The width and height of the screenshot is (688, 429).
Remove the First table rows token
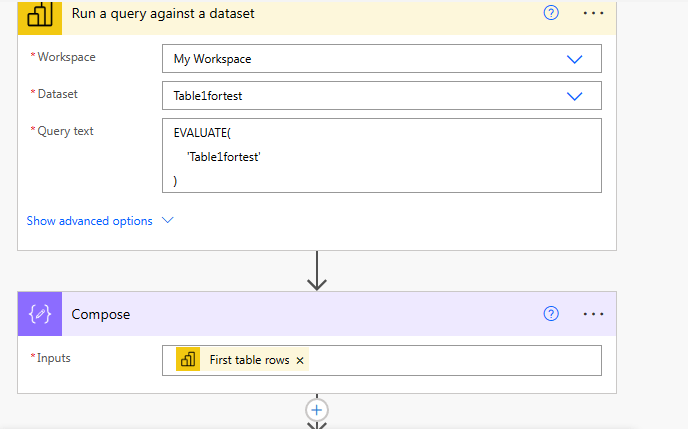coord(300,360)
